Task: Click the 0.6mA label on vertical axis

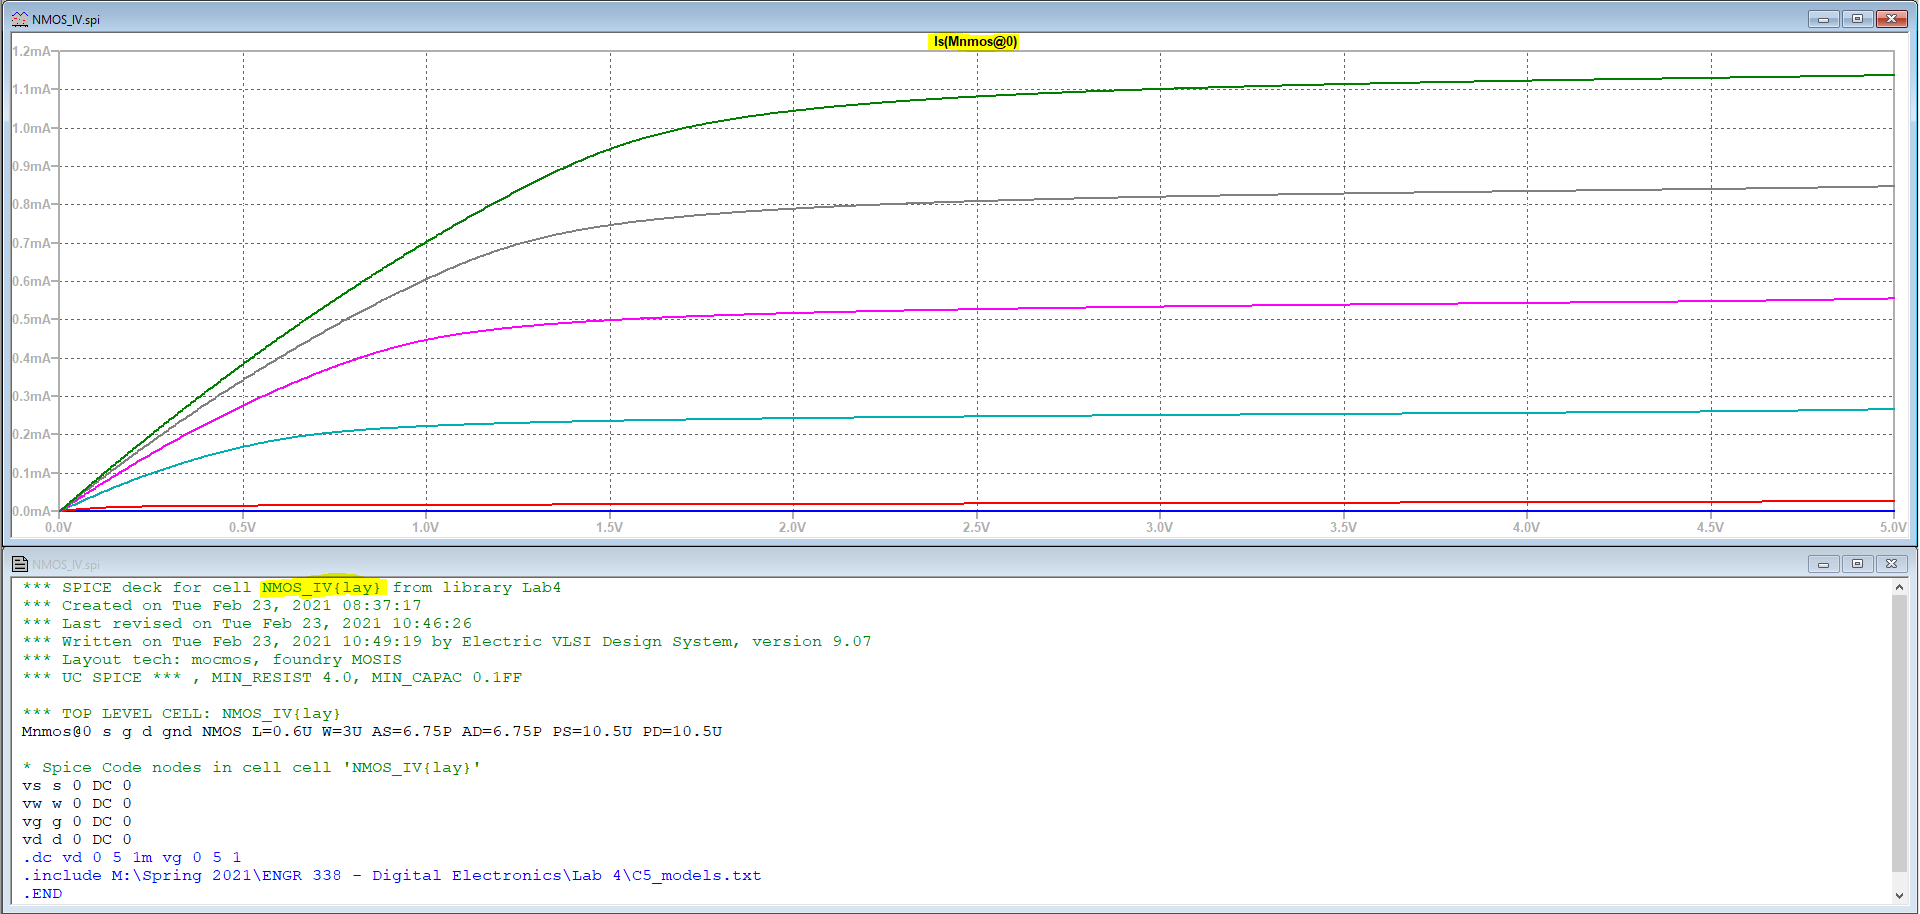Action: pyautogui.click(x=30, y=282)
